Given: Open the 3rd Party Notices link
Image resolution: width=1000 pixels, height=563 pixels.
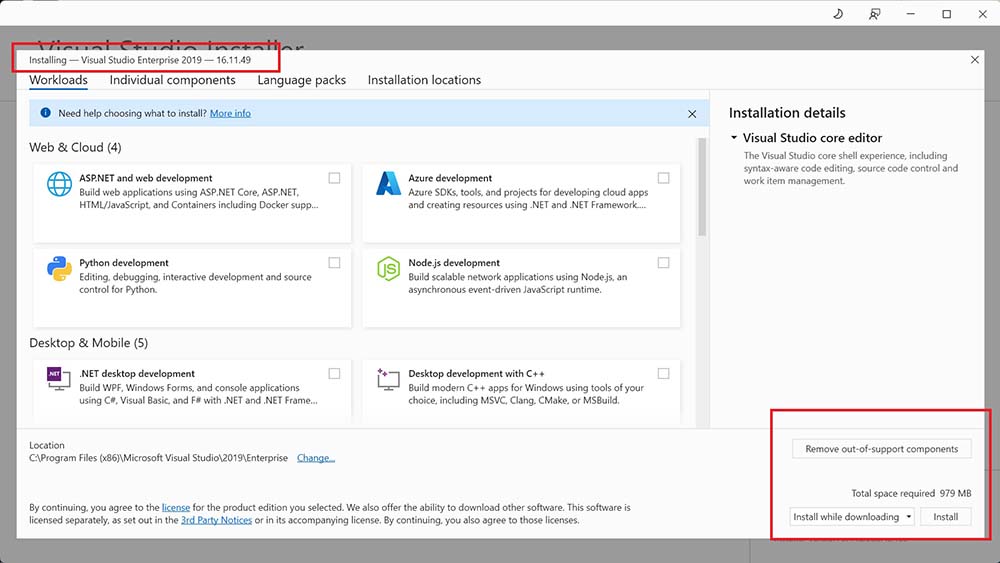Looking at the screenshot, I should pyautogui.click(x=216, y=520).
